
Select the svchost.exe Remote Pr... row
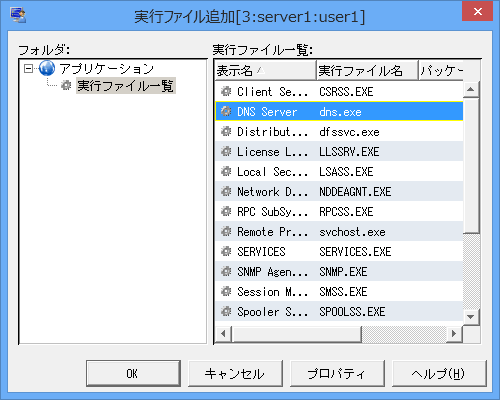339,231
